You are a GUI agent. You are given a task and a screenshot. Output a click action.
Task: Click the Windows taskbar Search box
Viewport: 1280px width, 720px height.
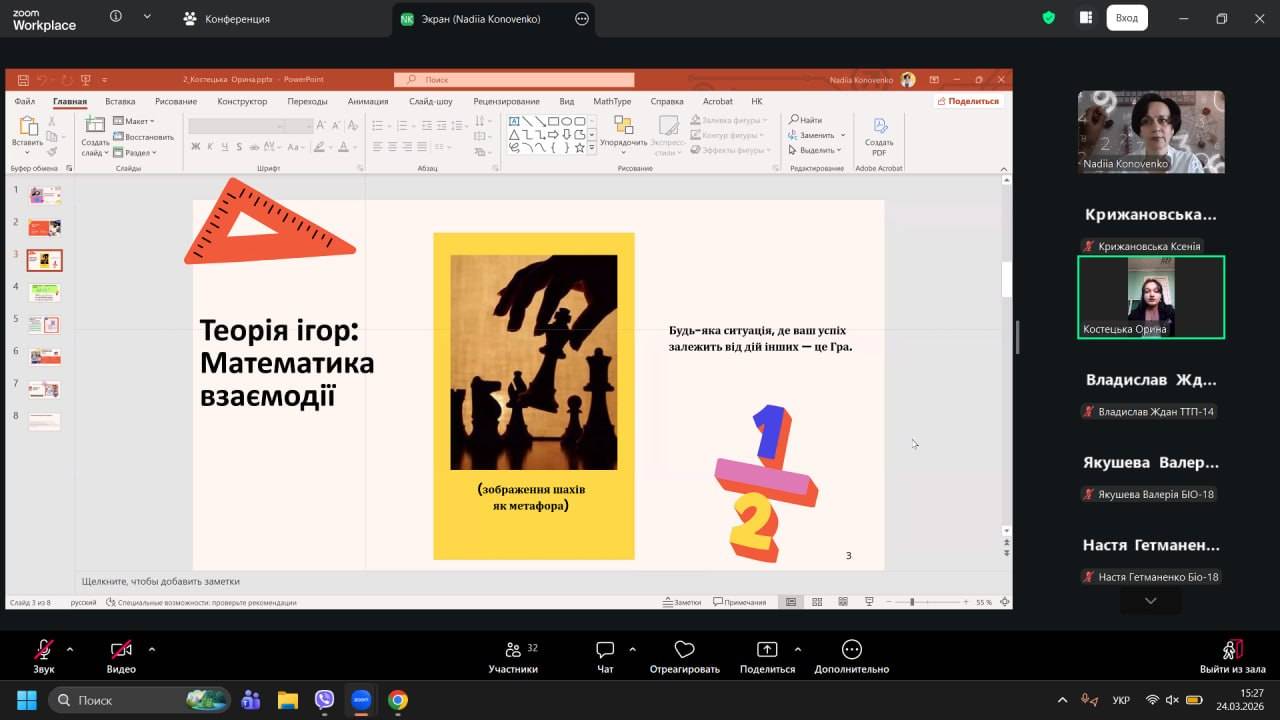[138, 700]
